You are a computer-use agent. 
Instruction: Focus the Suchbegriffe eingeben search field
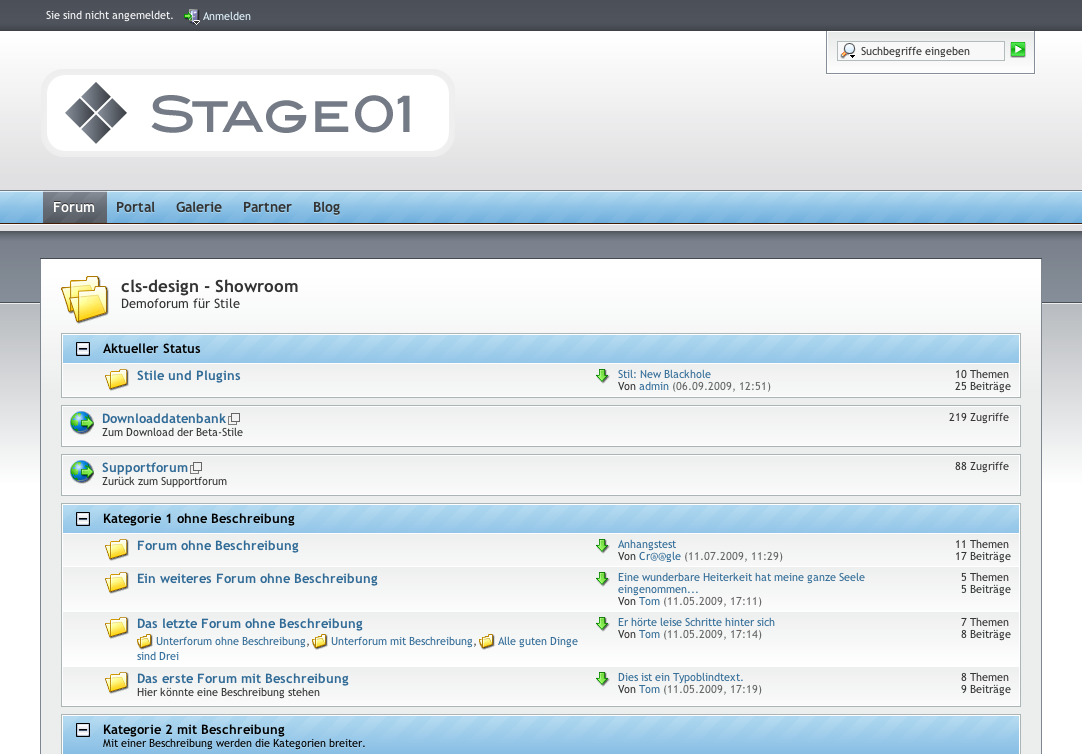(930, 51)
